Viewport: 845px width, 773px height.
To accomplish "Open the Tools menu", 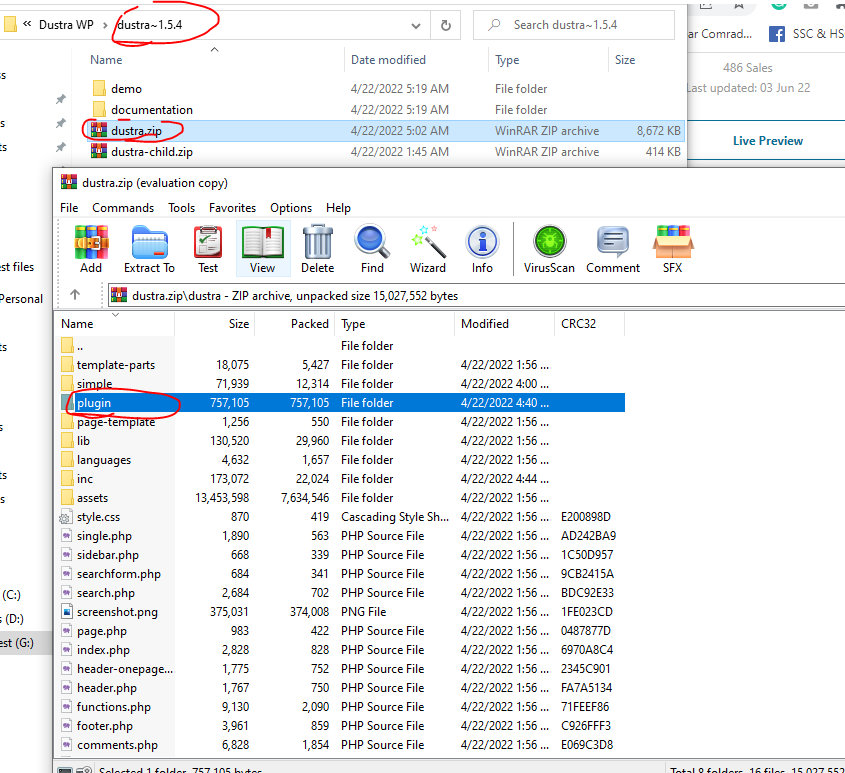I will pyautogui.click(x=182, y=208).
